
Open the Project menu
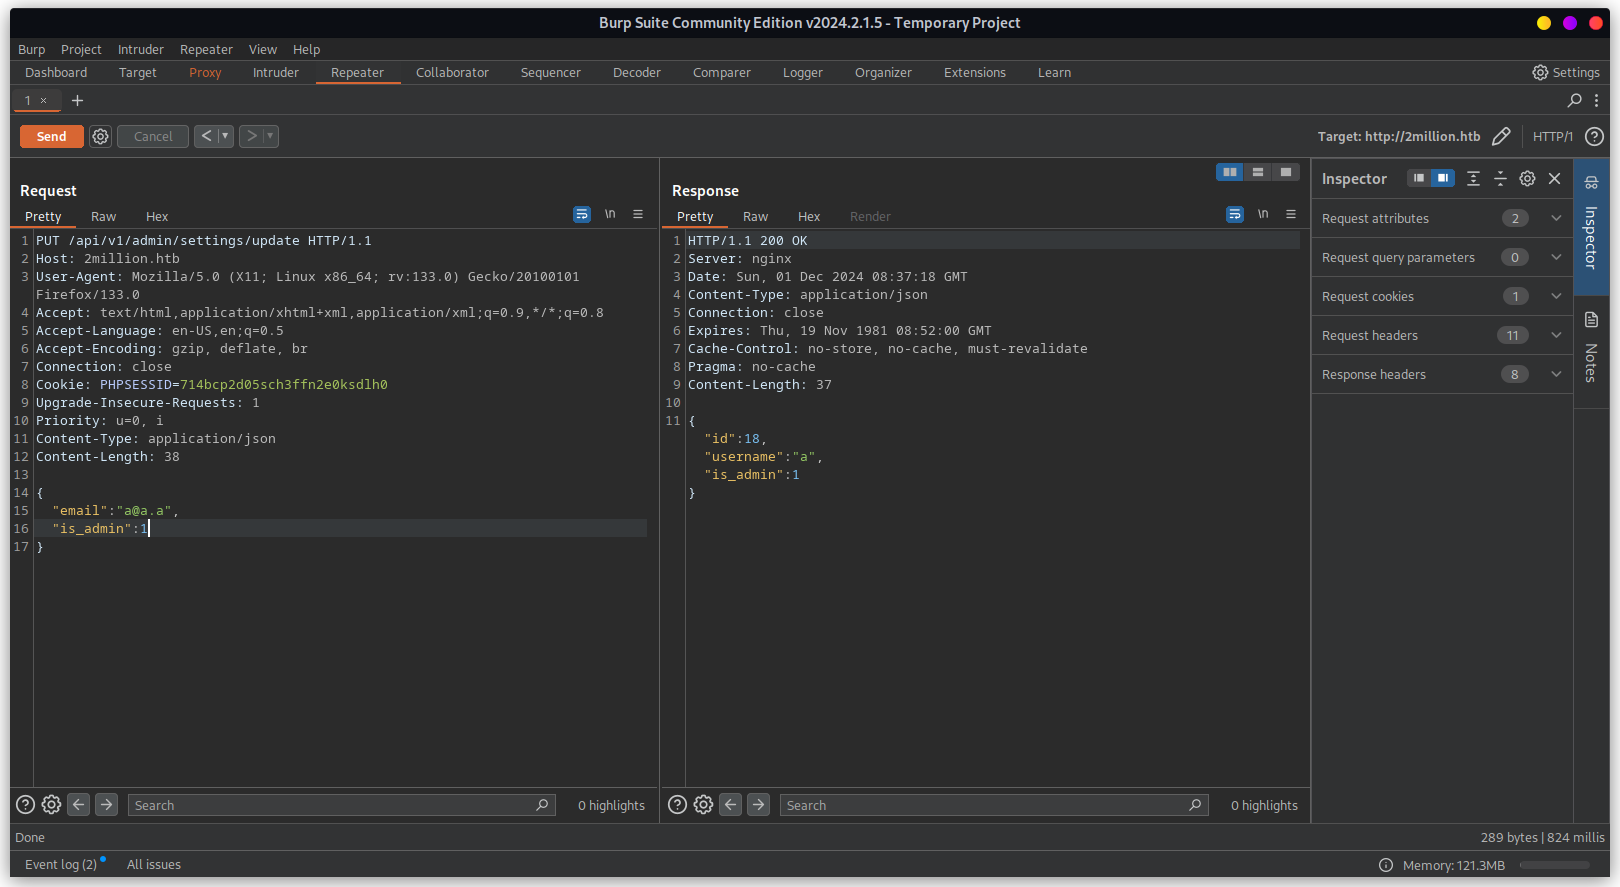81,49
